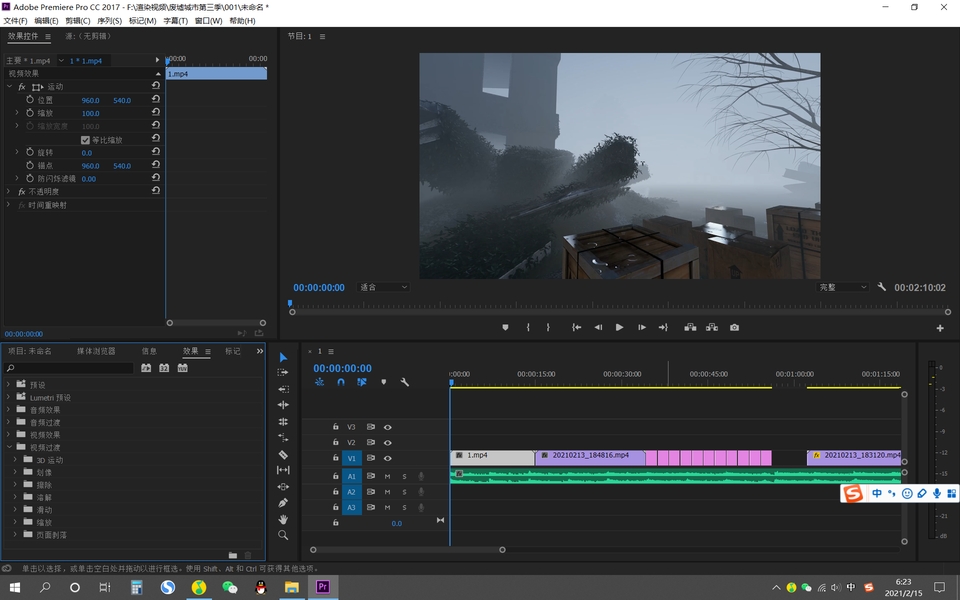Expand the 溶解 dissolve subfolder
Viewport: 960px width, 600px height.
tap(15, 497)
